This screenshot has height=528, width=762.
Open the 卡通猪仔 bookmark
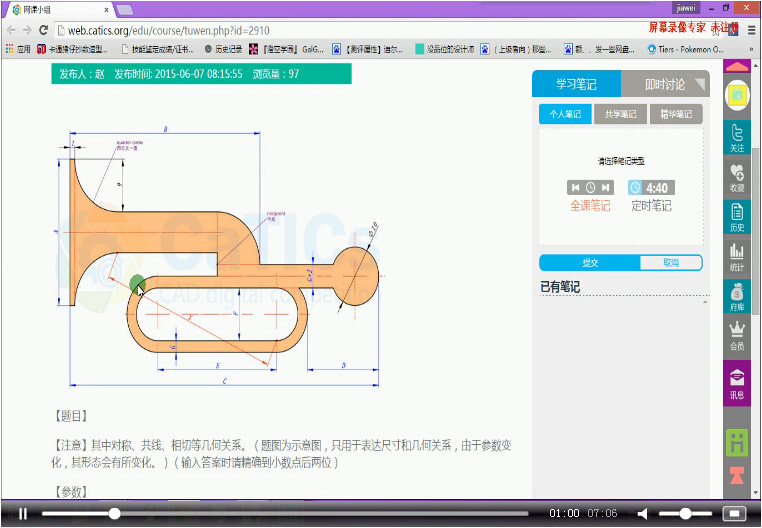(73, 49)
